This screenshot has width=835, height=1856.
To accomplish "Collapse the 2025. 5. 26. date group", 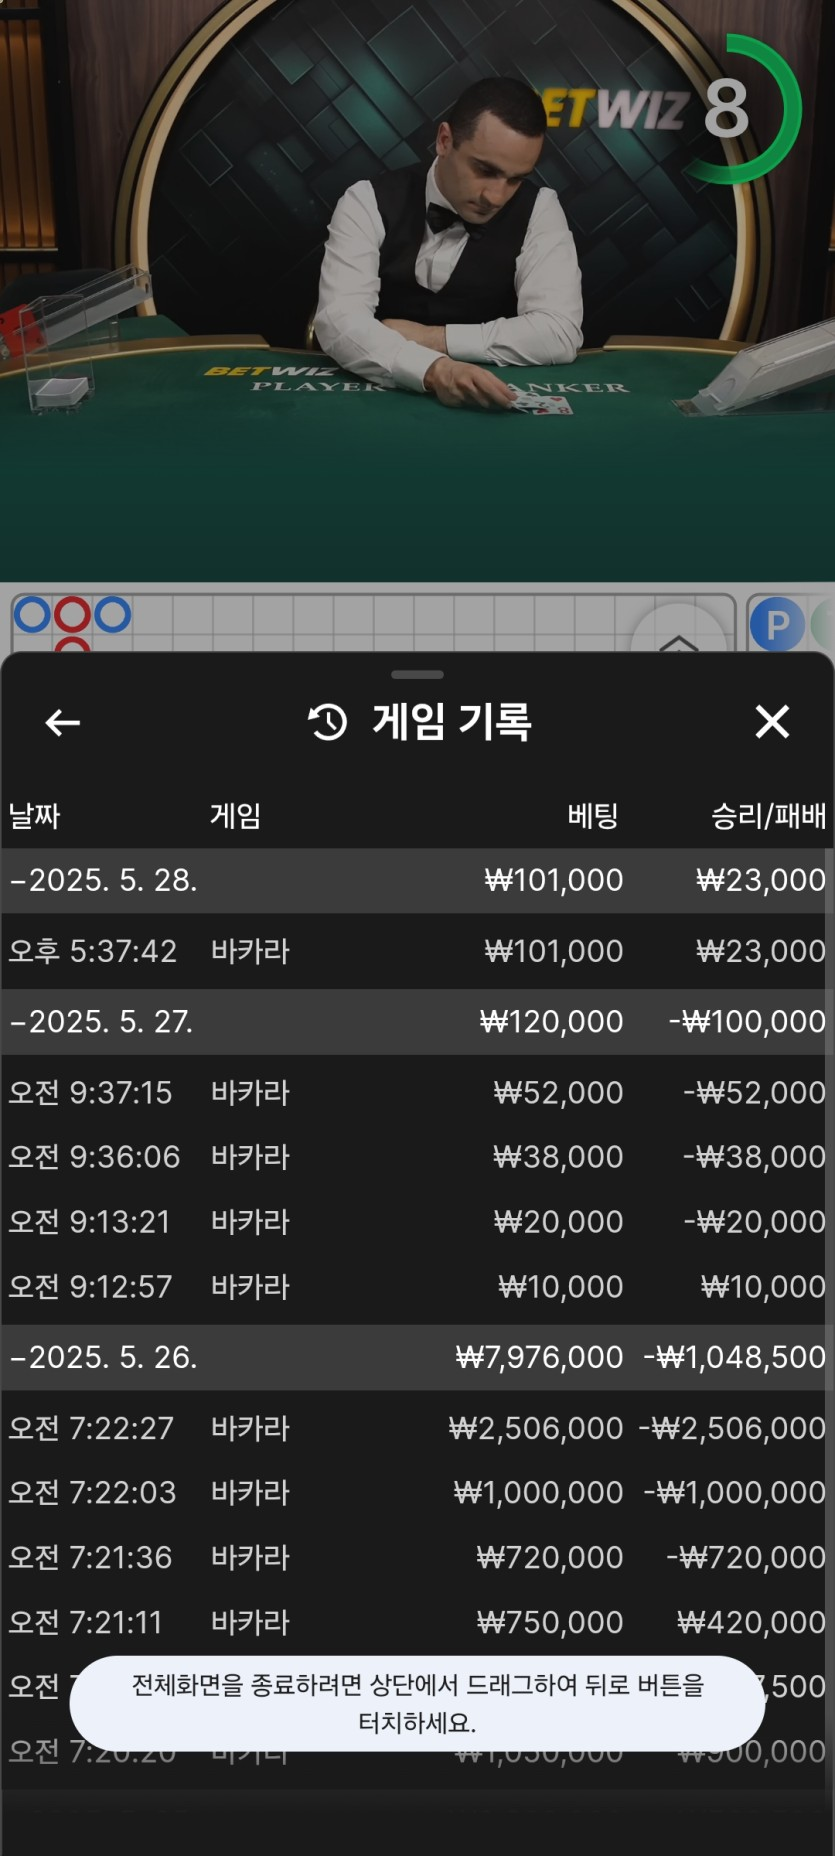I will (417, 1357).
